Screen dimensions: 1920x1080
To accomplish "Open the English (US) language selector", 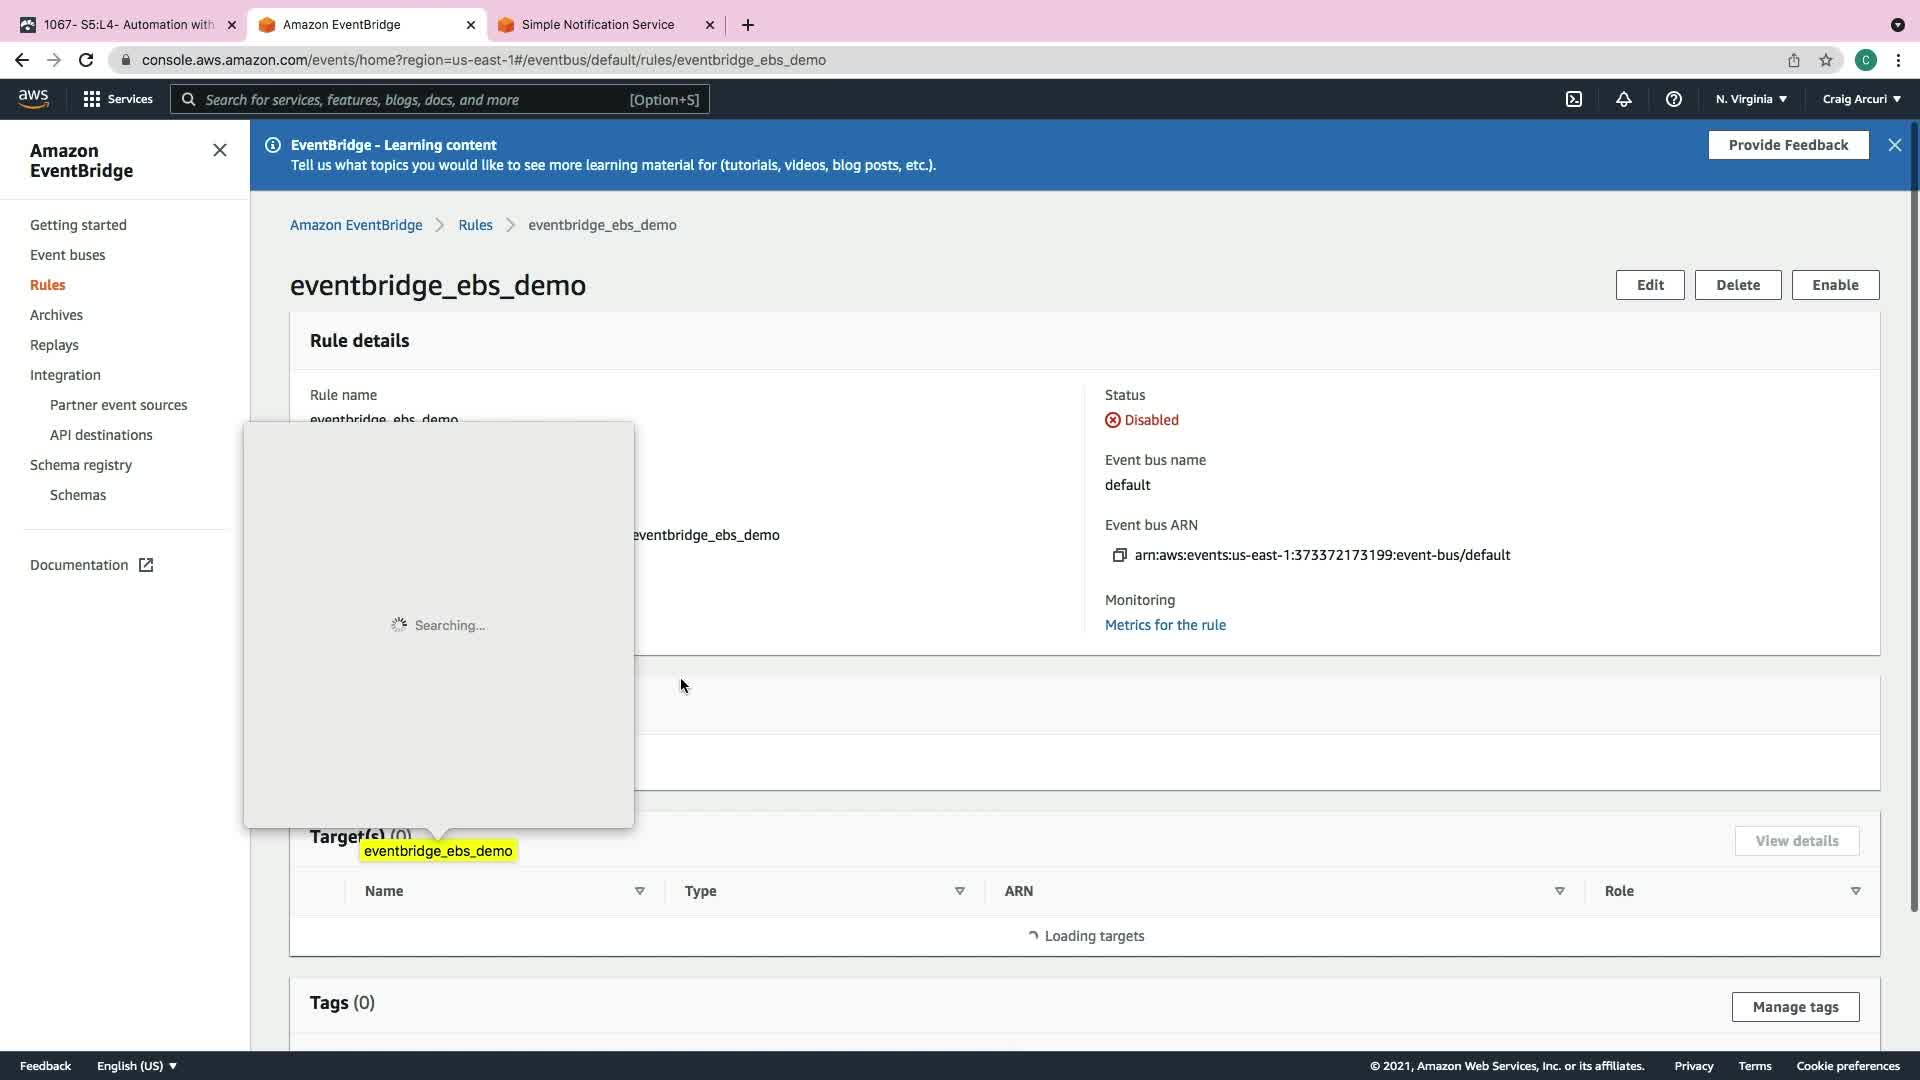I will pyautogui.click(x=137, y=1066).
